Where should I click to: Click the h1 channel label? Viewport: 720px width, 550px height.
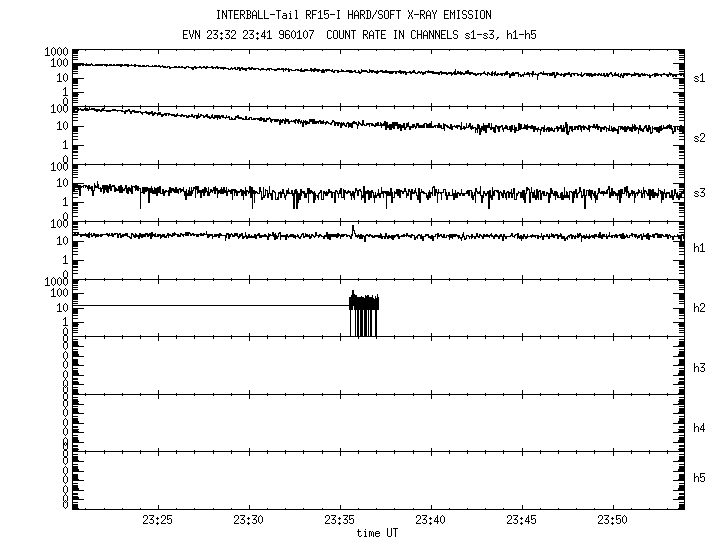(699, 249)
